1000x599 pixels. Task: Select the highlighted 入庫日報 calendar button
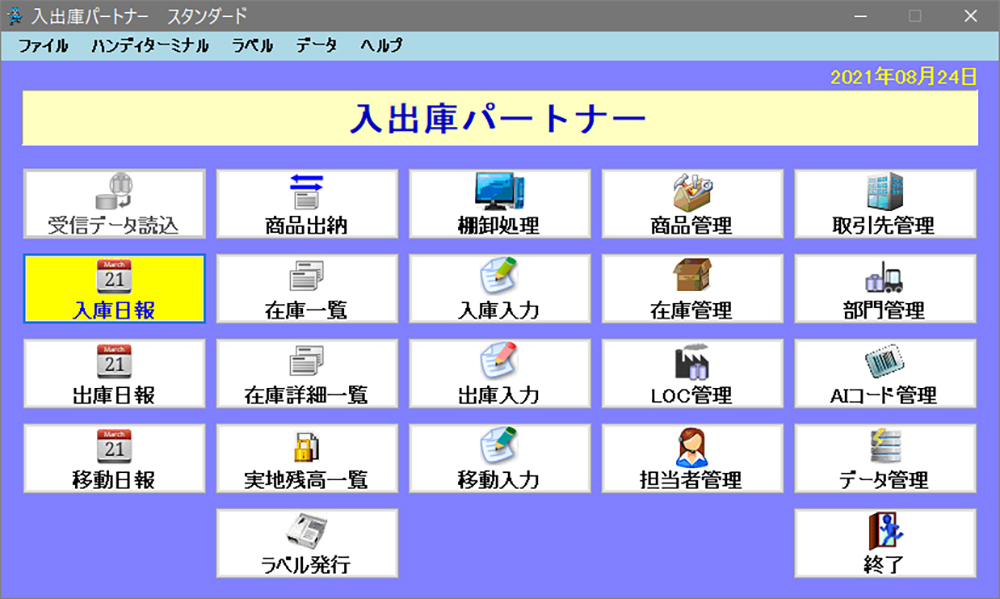pos(115,289)
